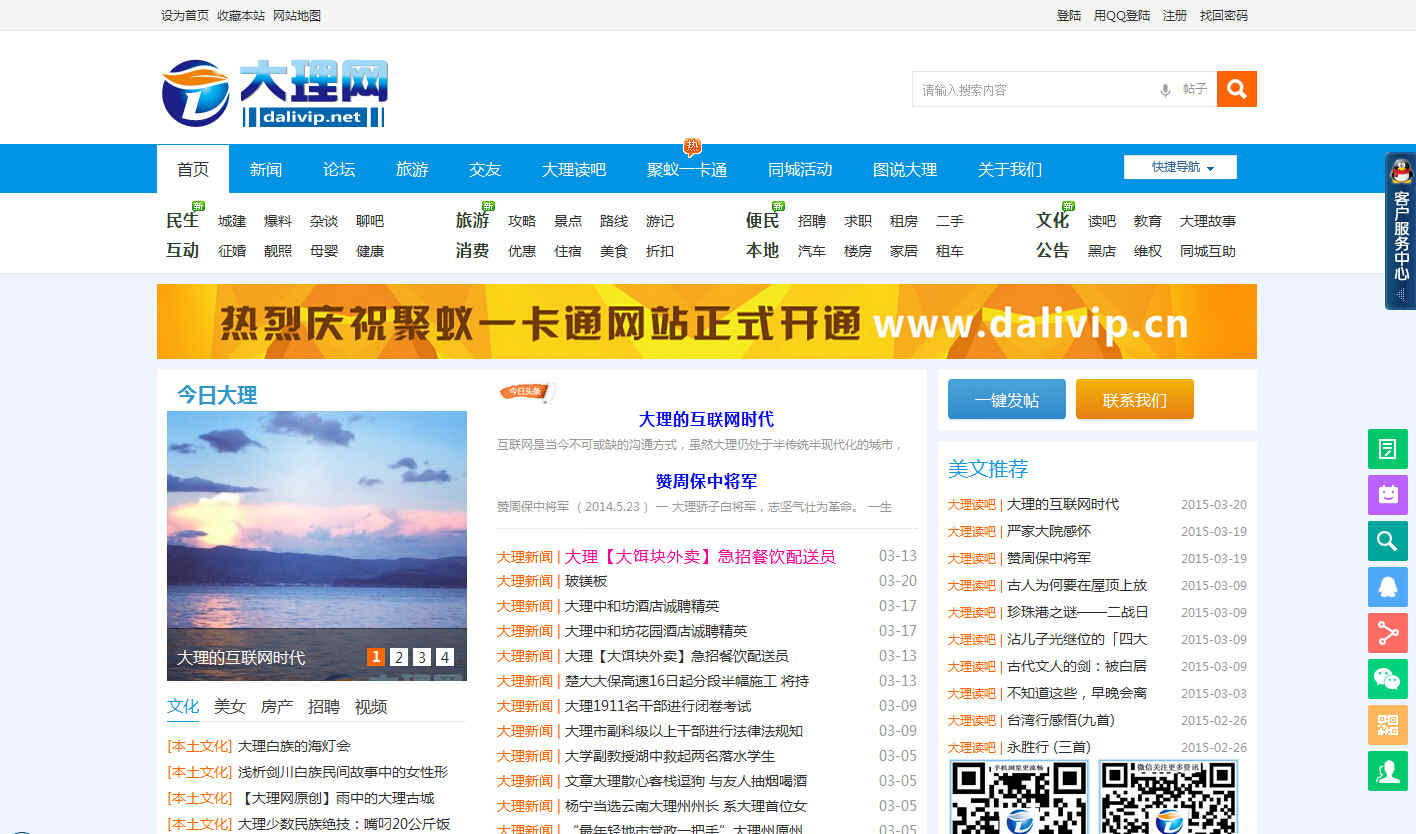Click the purple calendar sign-in sidebar icon
Image resolution: width=1416 pixels, height=834 pixels.
(x=1387, y=495)
